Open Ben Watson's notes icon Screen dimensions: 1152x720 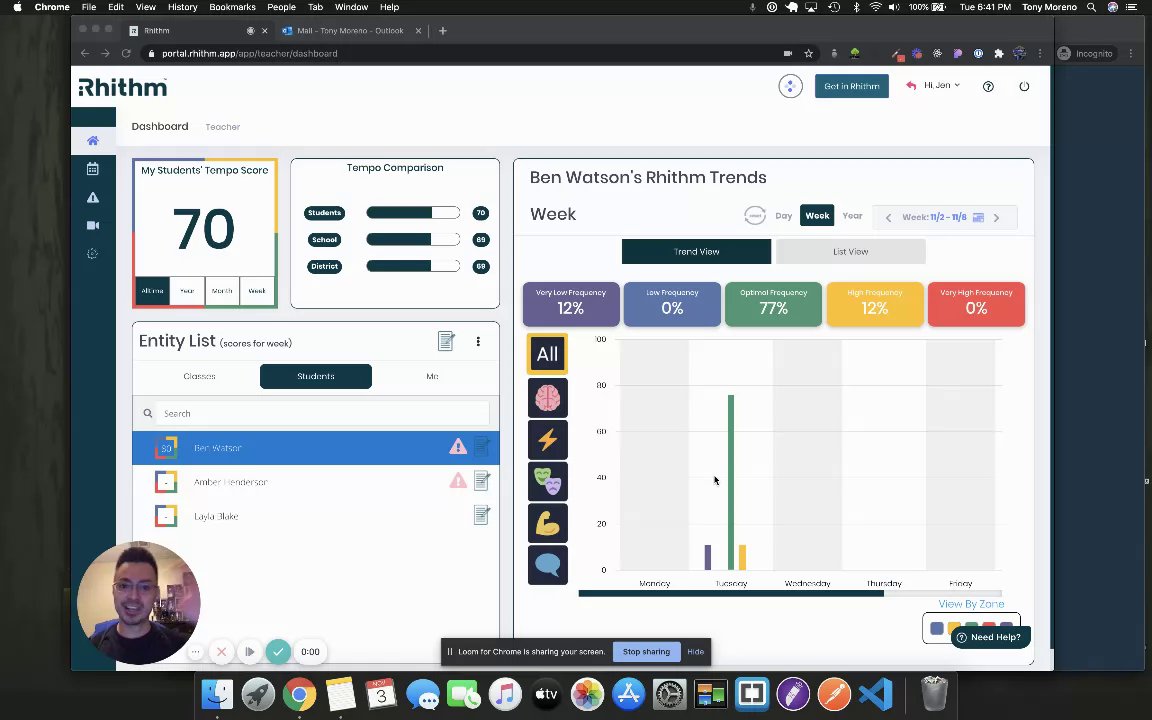[x=482, y=447]
